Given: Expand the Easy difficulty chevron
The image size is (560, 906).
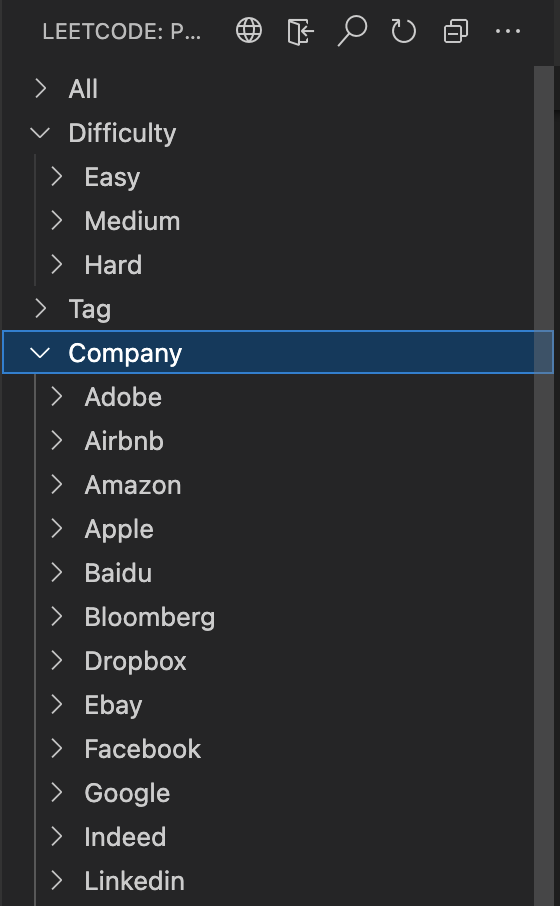Looking at the screenshot, I should [56, 177].
